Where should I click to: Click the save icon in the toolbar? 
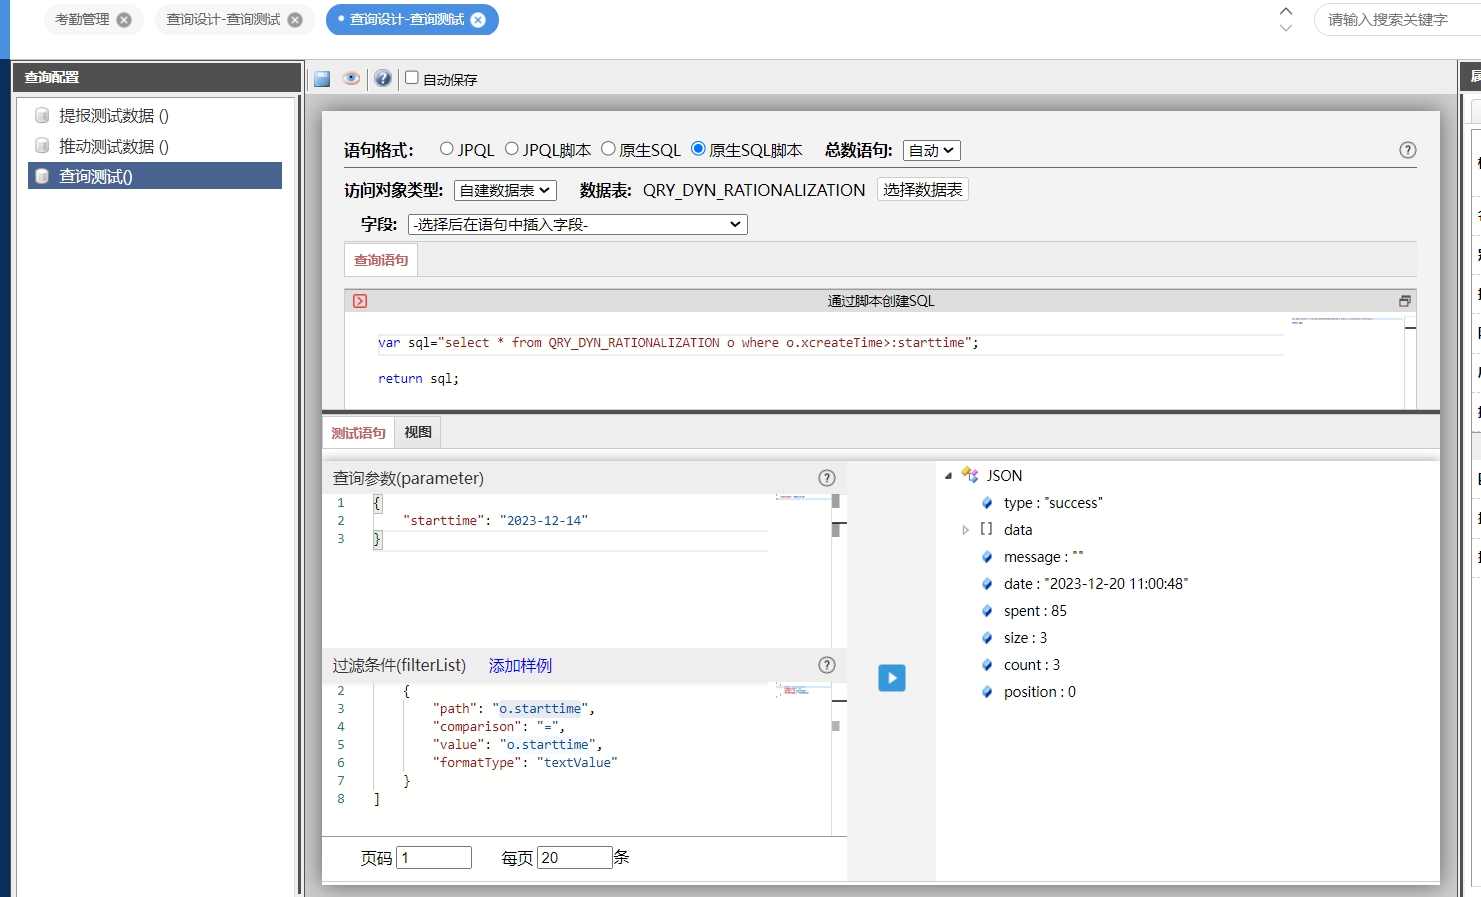click(322, 79)
